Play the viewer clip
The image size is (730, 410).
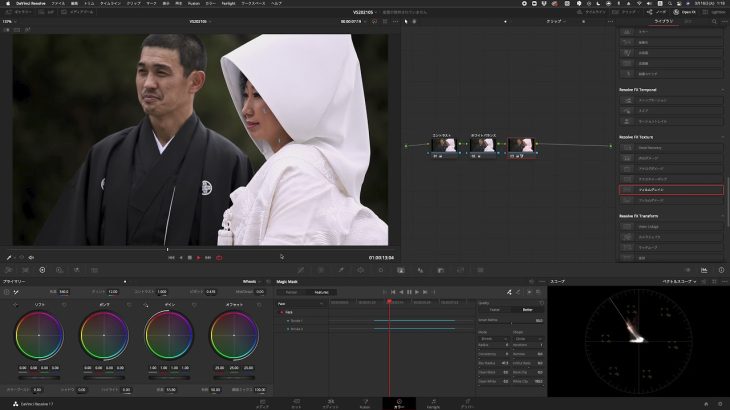(x=199, y=257)
